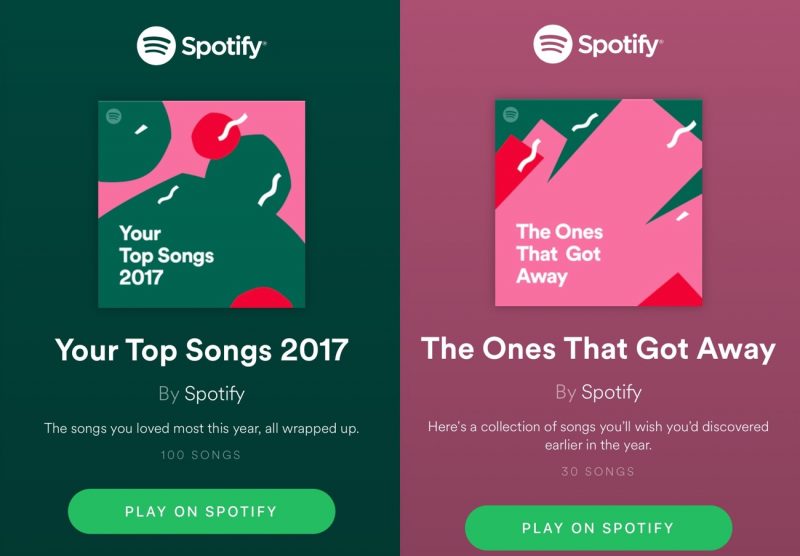
Task: Click the red circle on Top Songs cover
Action: [x=215, y=136]
